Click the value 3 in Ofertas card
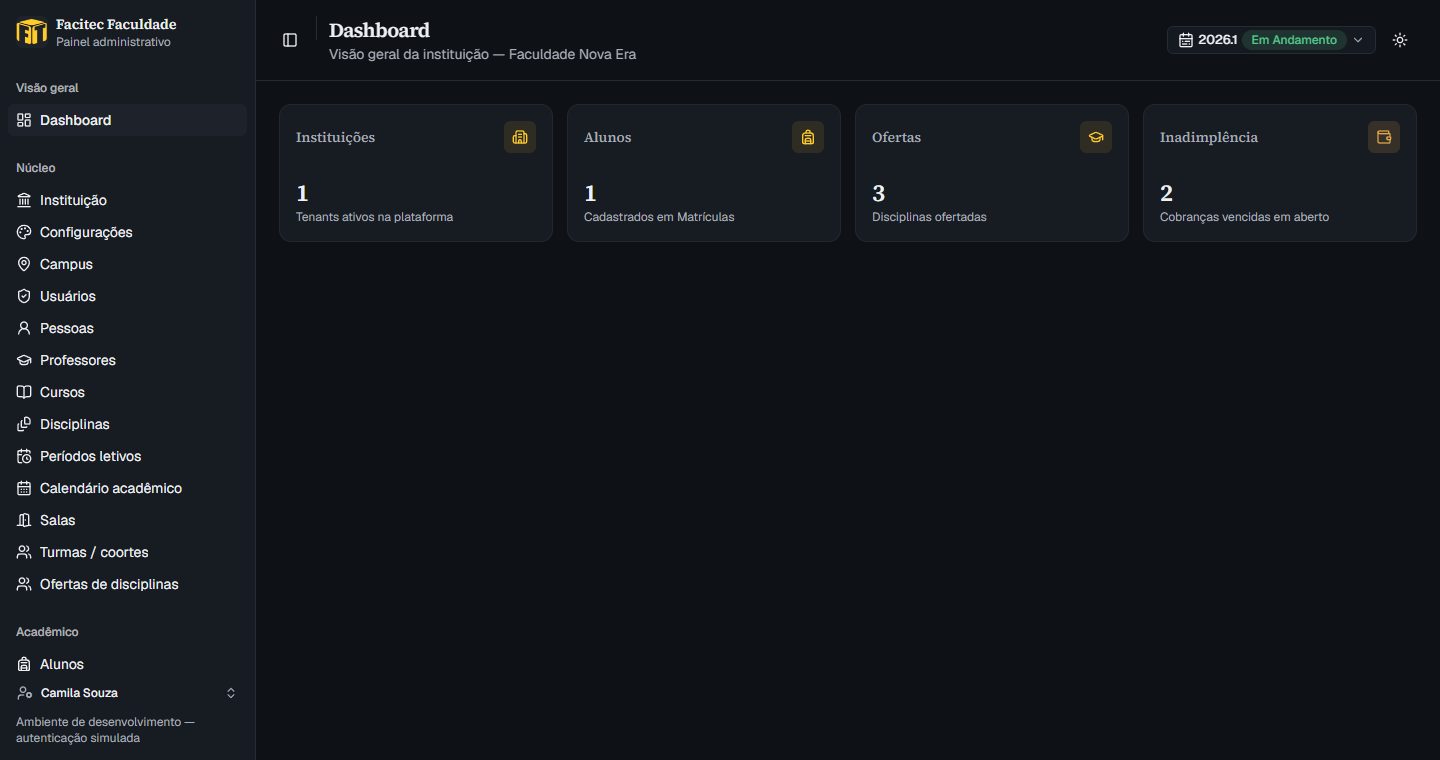The height and width of the screenshot is (760, 1440). pyautogui.click(x=878, y=193)
